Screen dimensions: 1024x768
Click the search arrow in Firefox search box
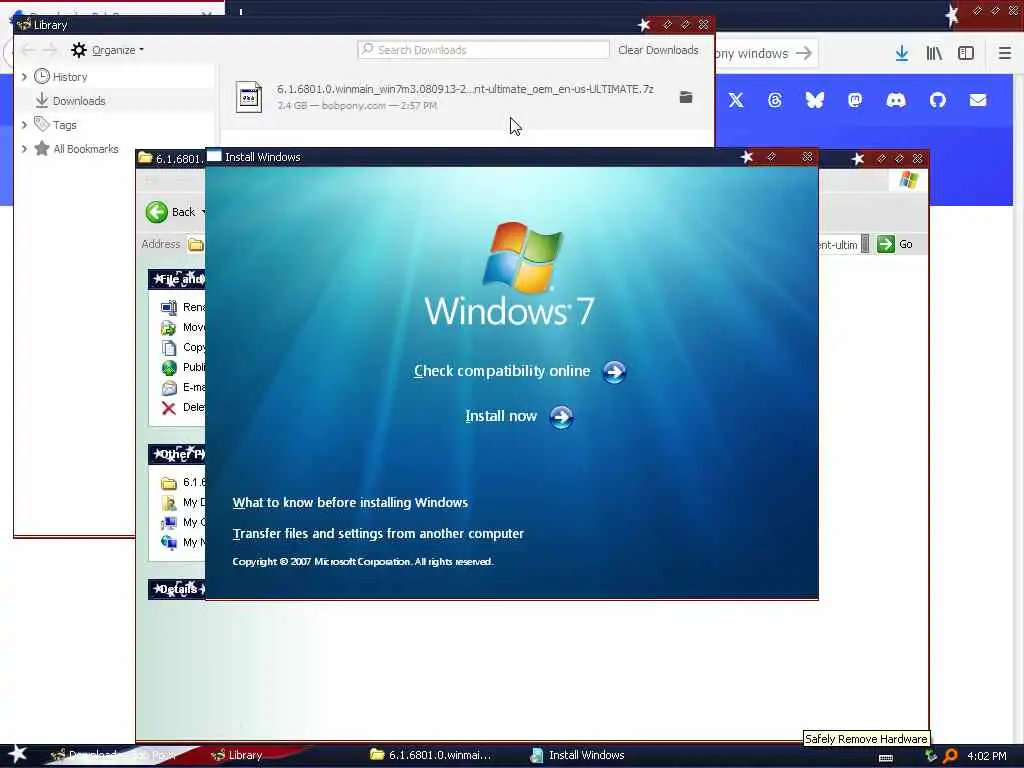[804, 53]
